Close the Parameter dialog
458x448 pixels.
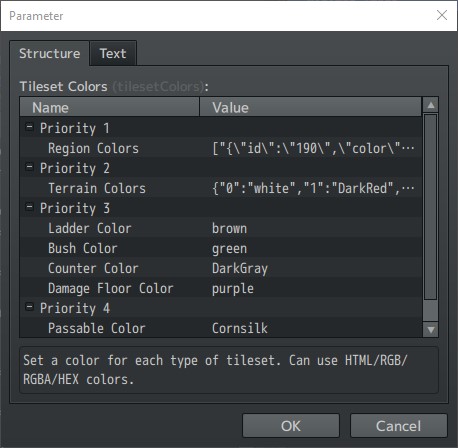tap(442, 15)
